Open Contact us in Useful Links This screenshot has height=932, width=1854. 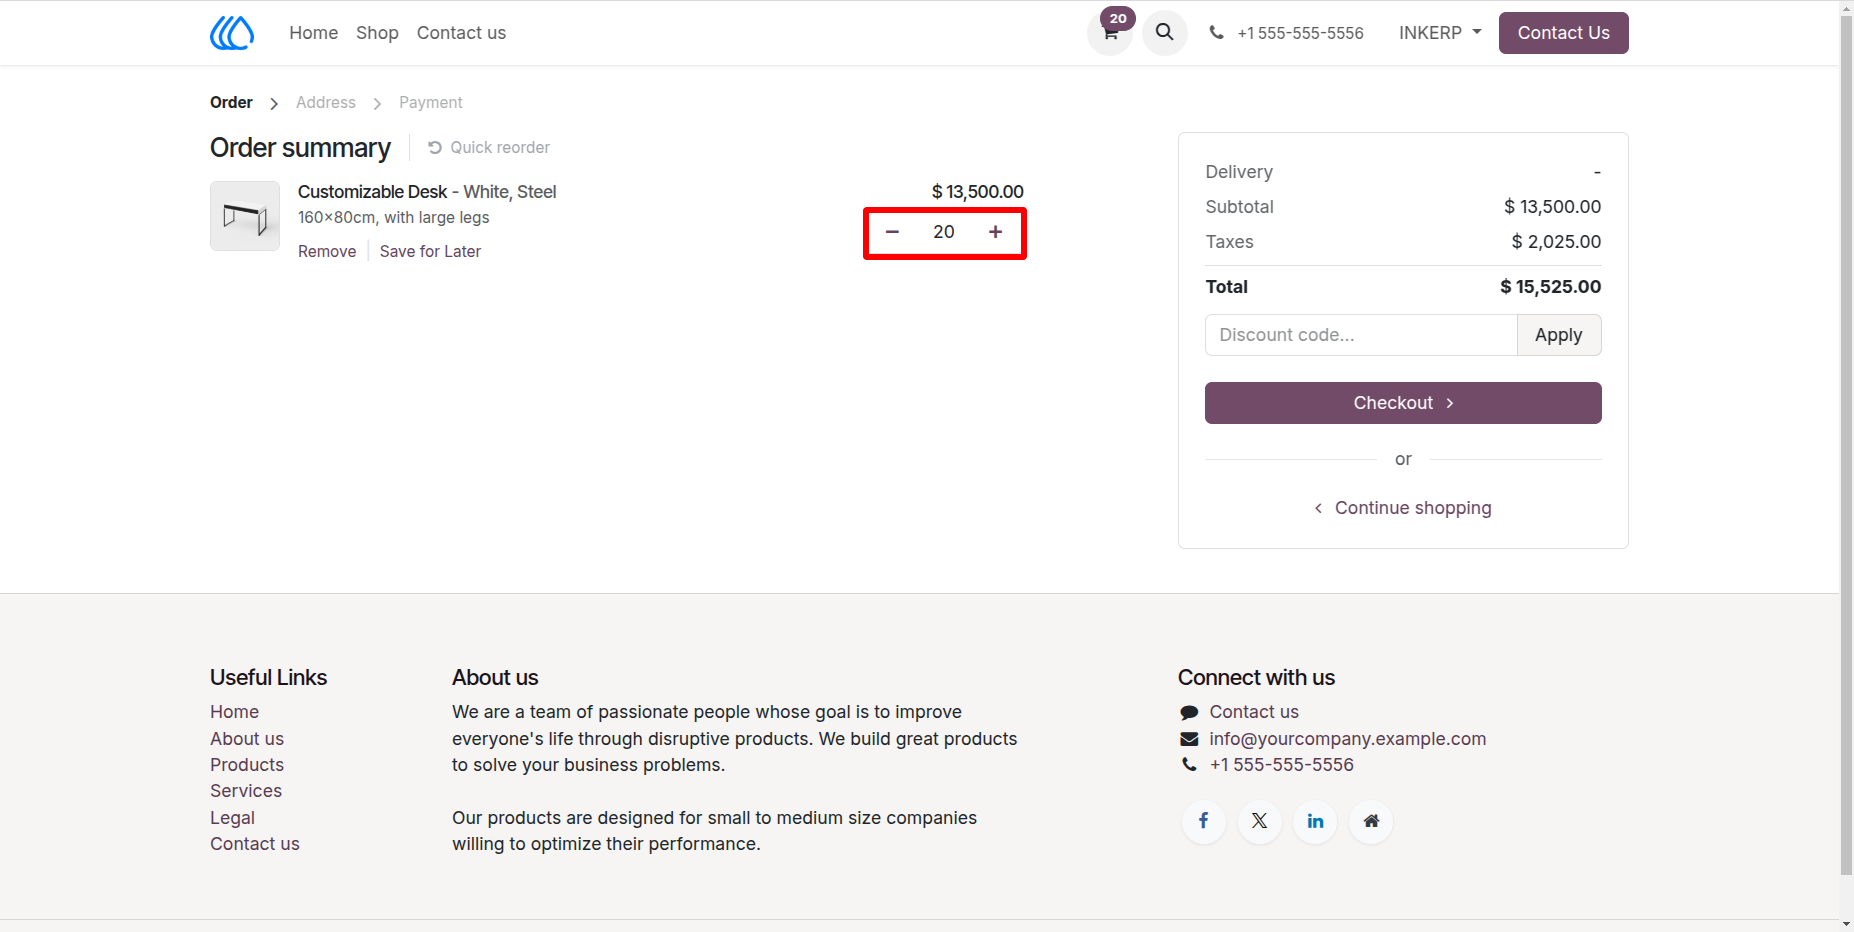point(255,843)
